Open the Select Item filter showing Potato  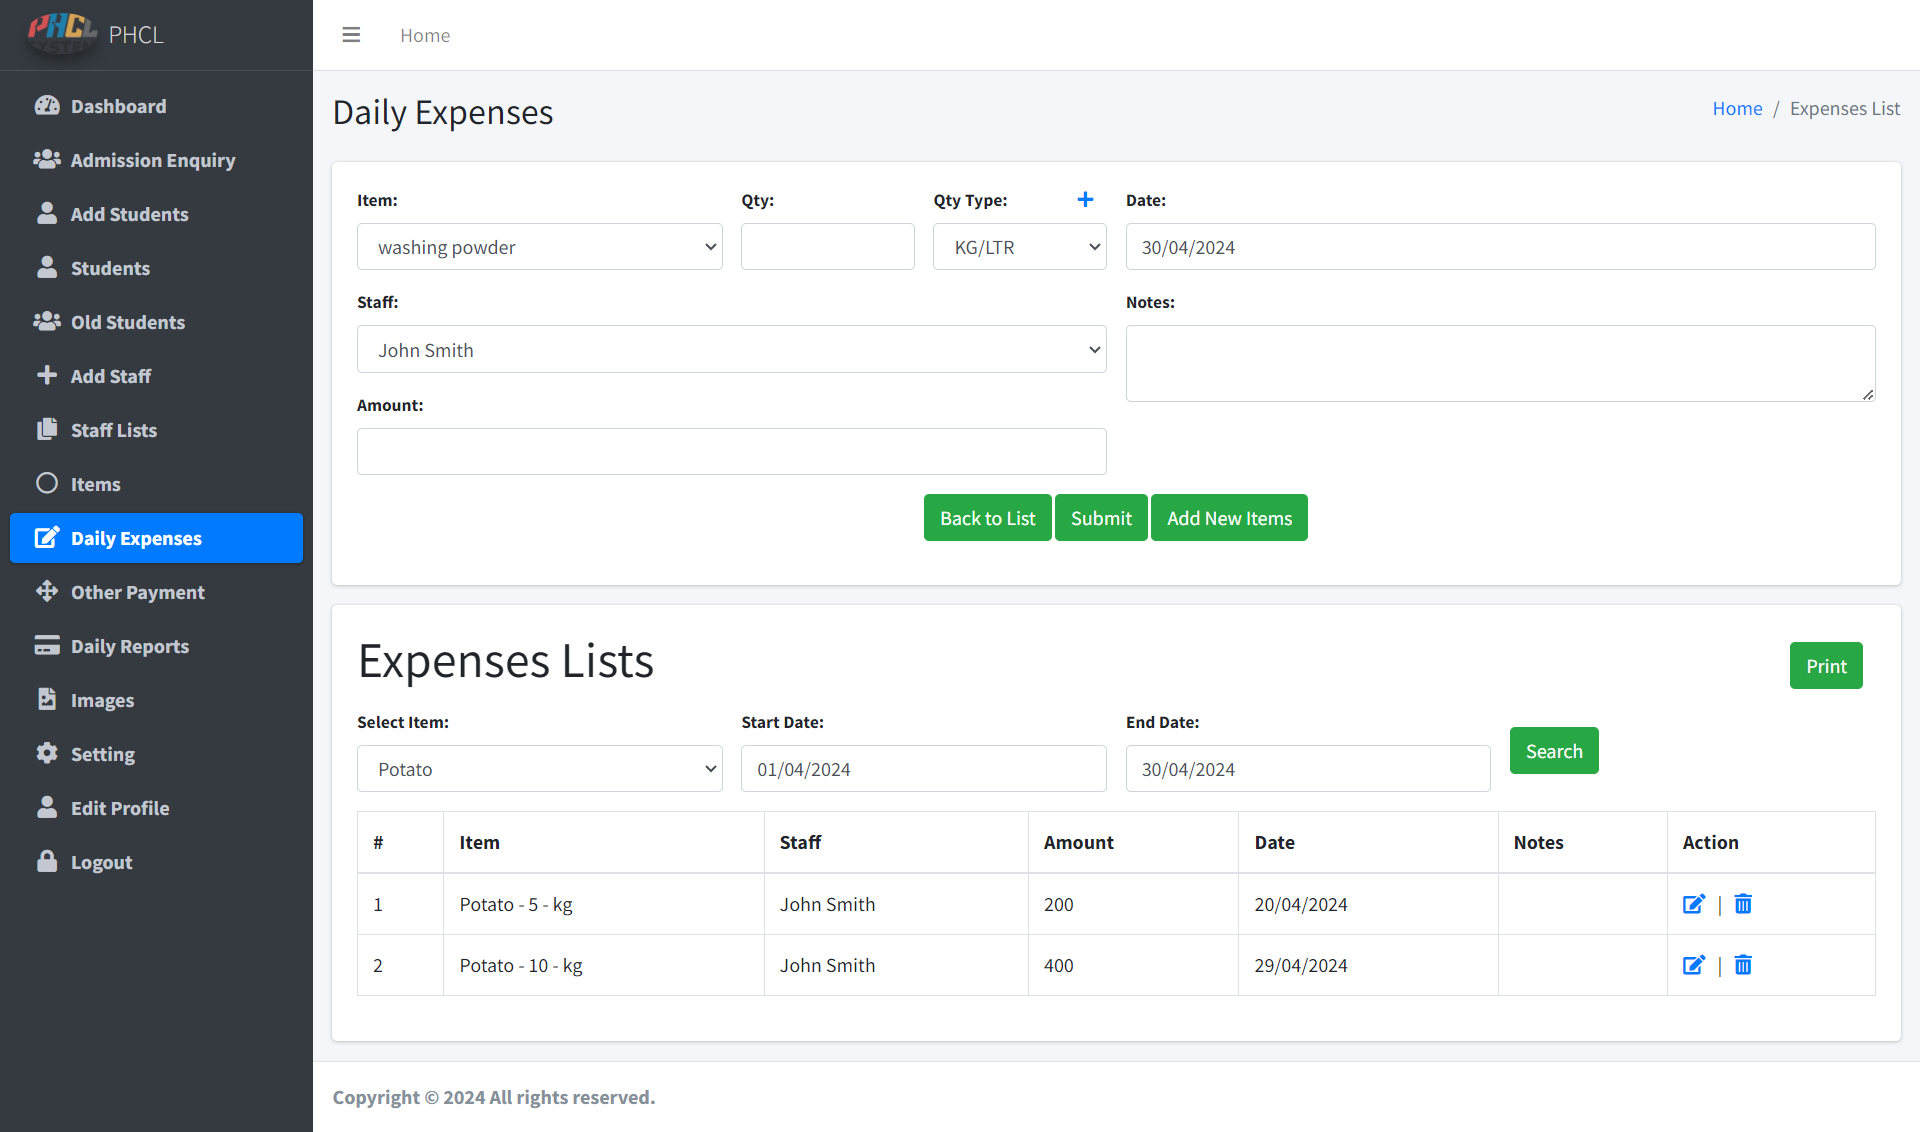[539, 769]
